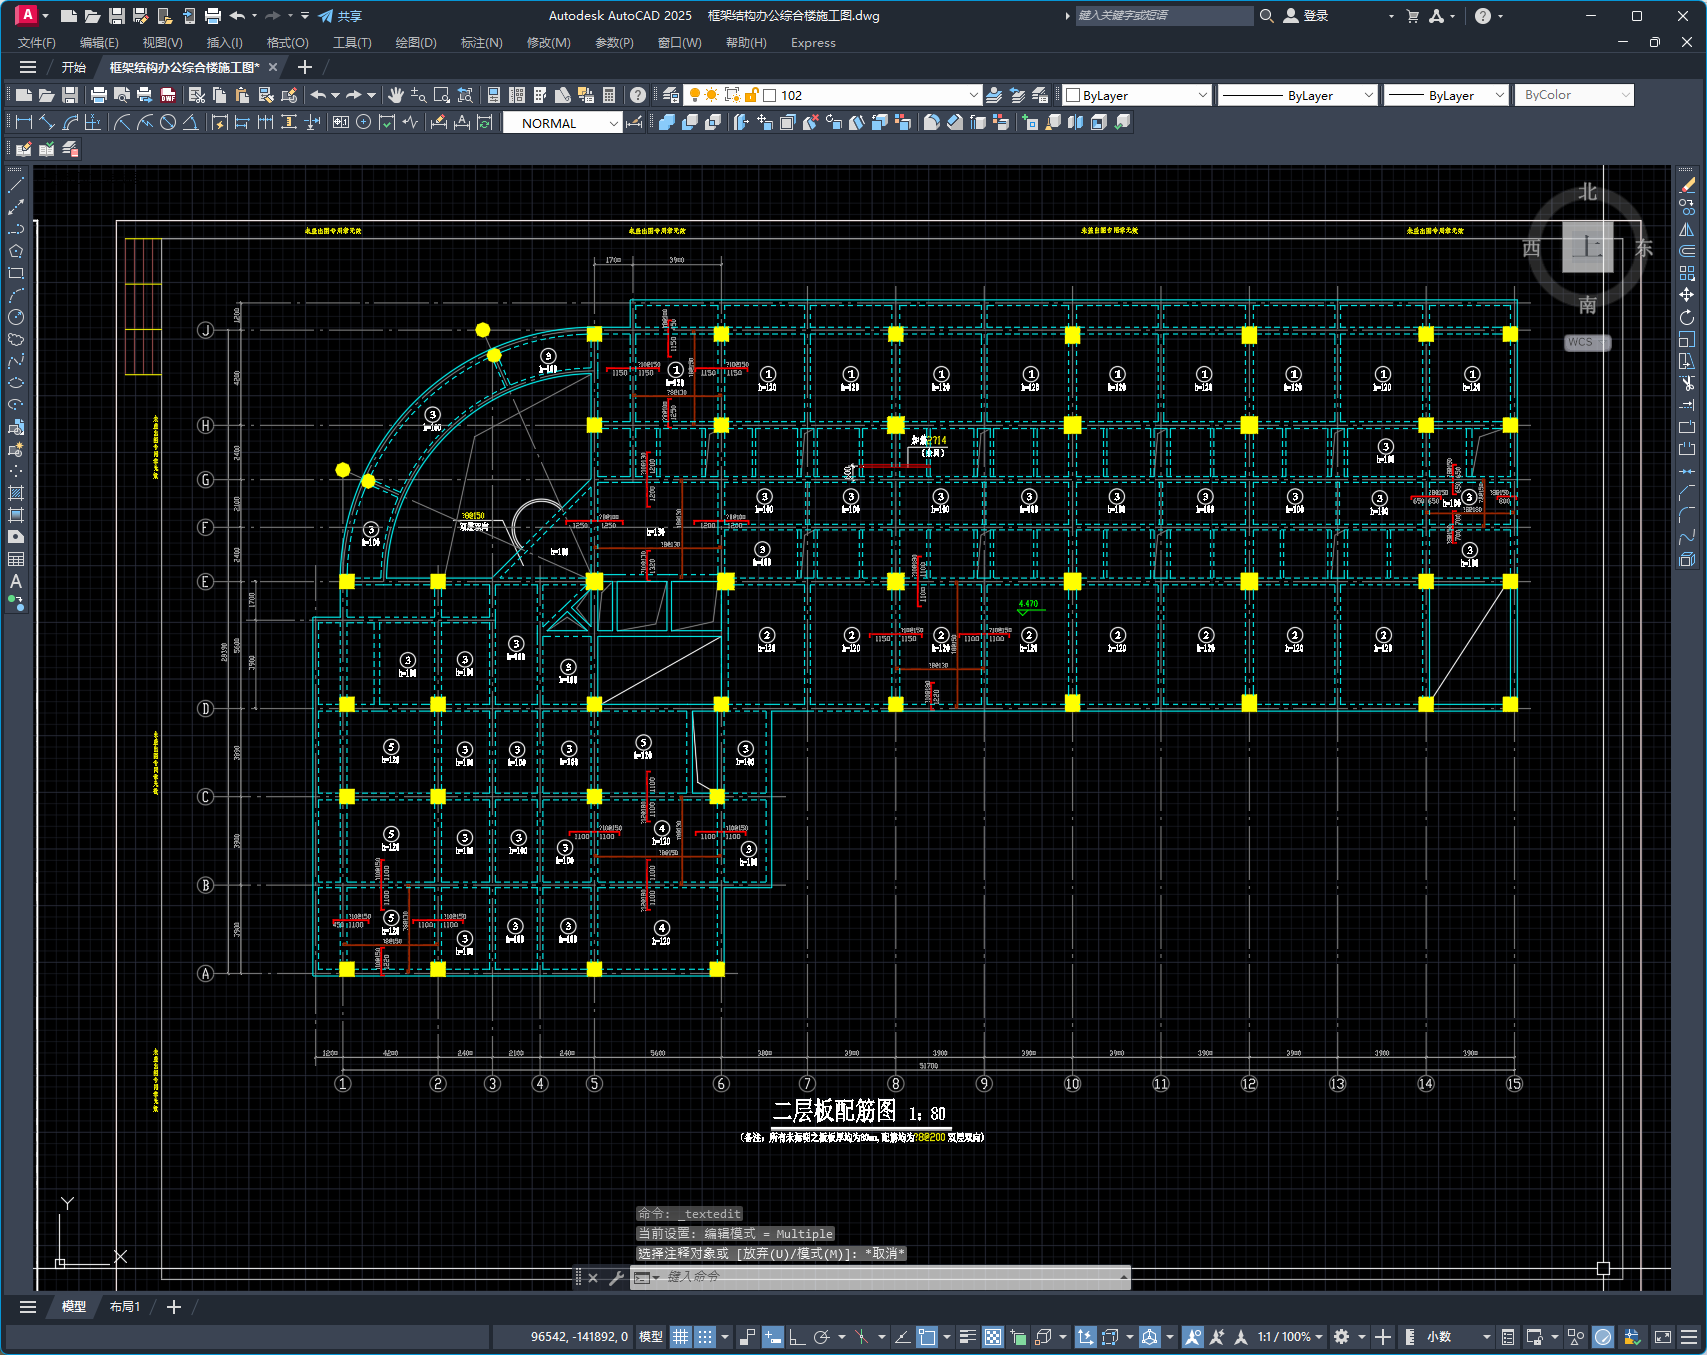Click the layer color swatch beside 102

(x=770, y=95)
